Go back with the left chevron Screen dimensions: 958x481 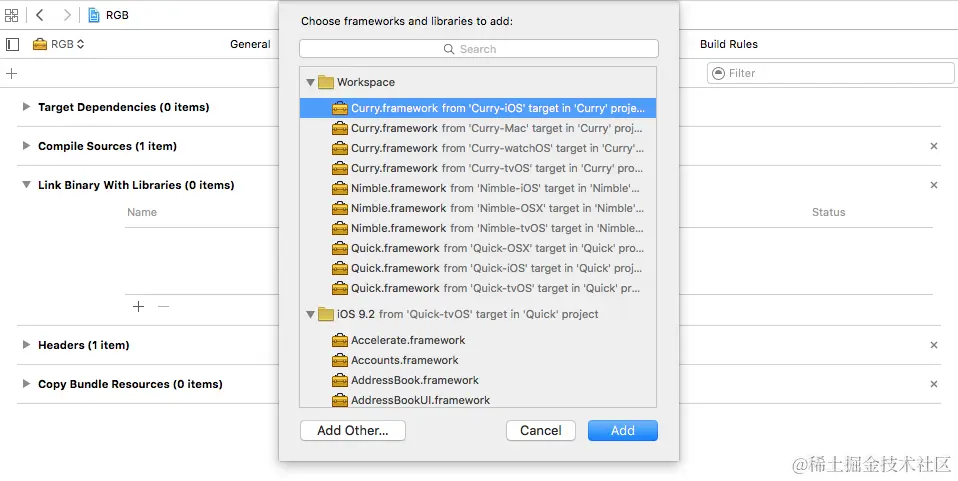click(x=40, y=15)
